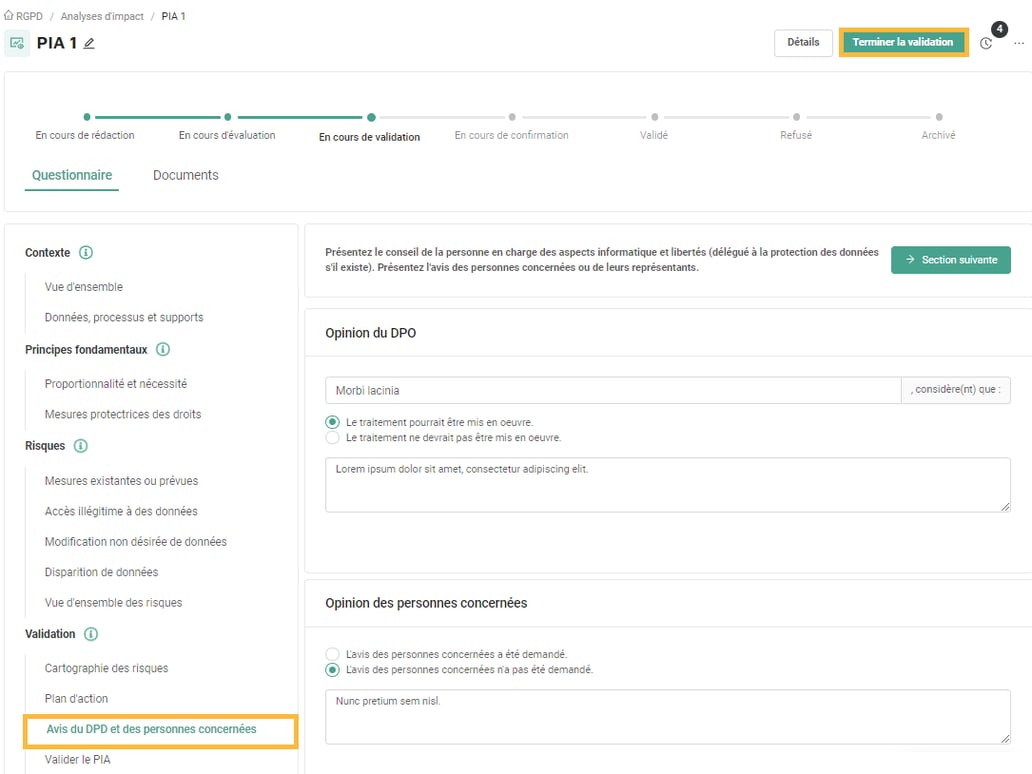Image resolution: width=1032 pixels, height=774 pixels.
Task: Click the 'Terminer la validation' button
Action: pos(903,43)
